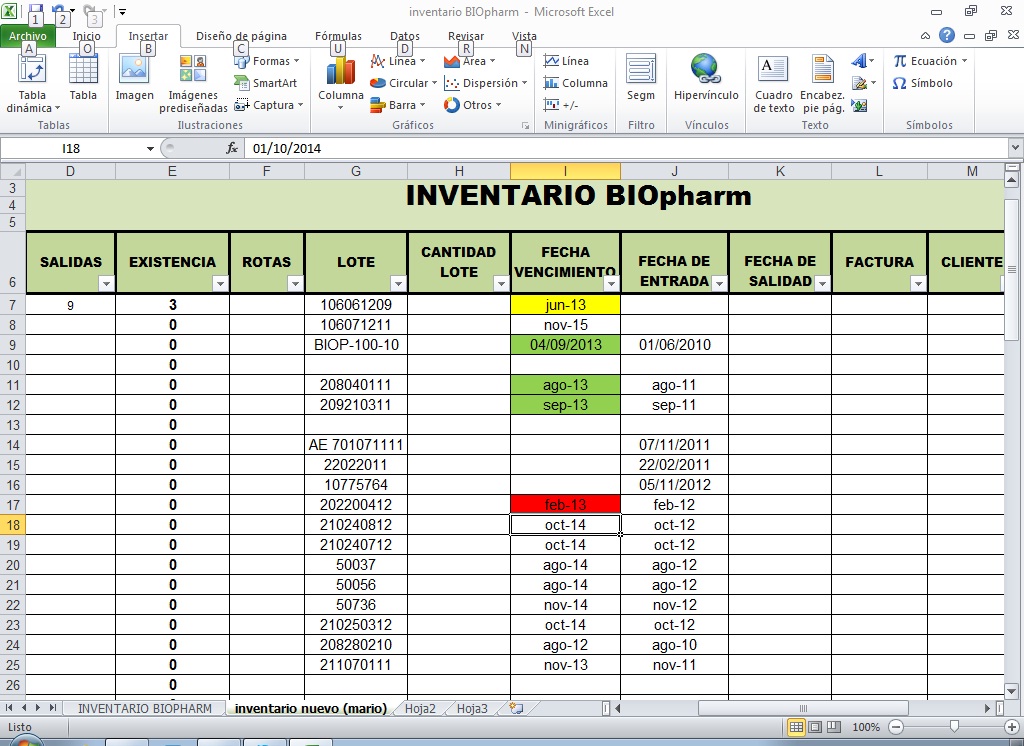Insert SmartArt graphic
The image size is (1024, 746).
tap(266, 83)
